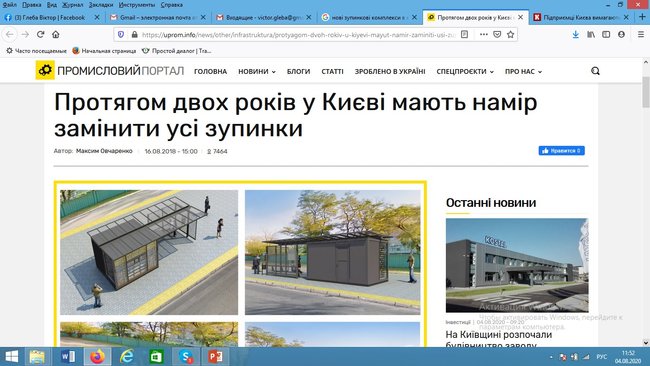Open the Firefox account icon
This screenshot has height=366, width=650.
(621, 34)
